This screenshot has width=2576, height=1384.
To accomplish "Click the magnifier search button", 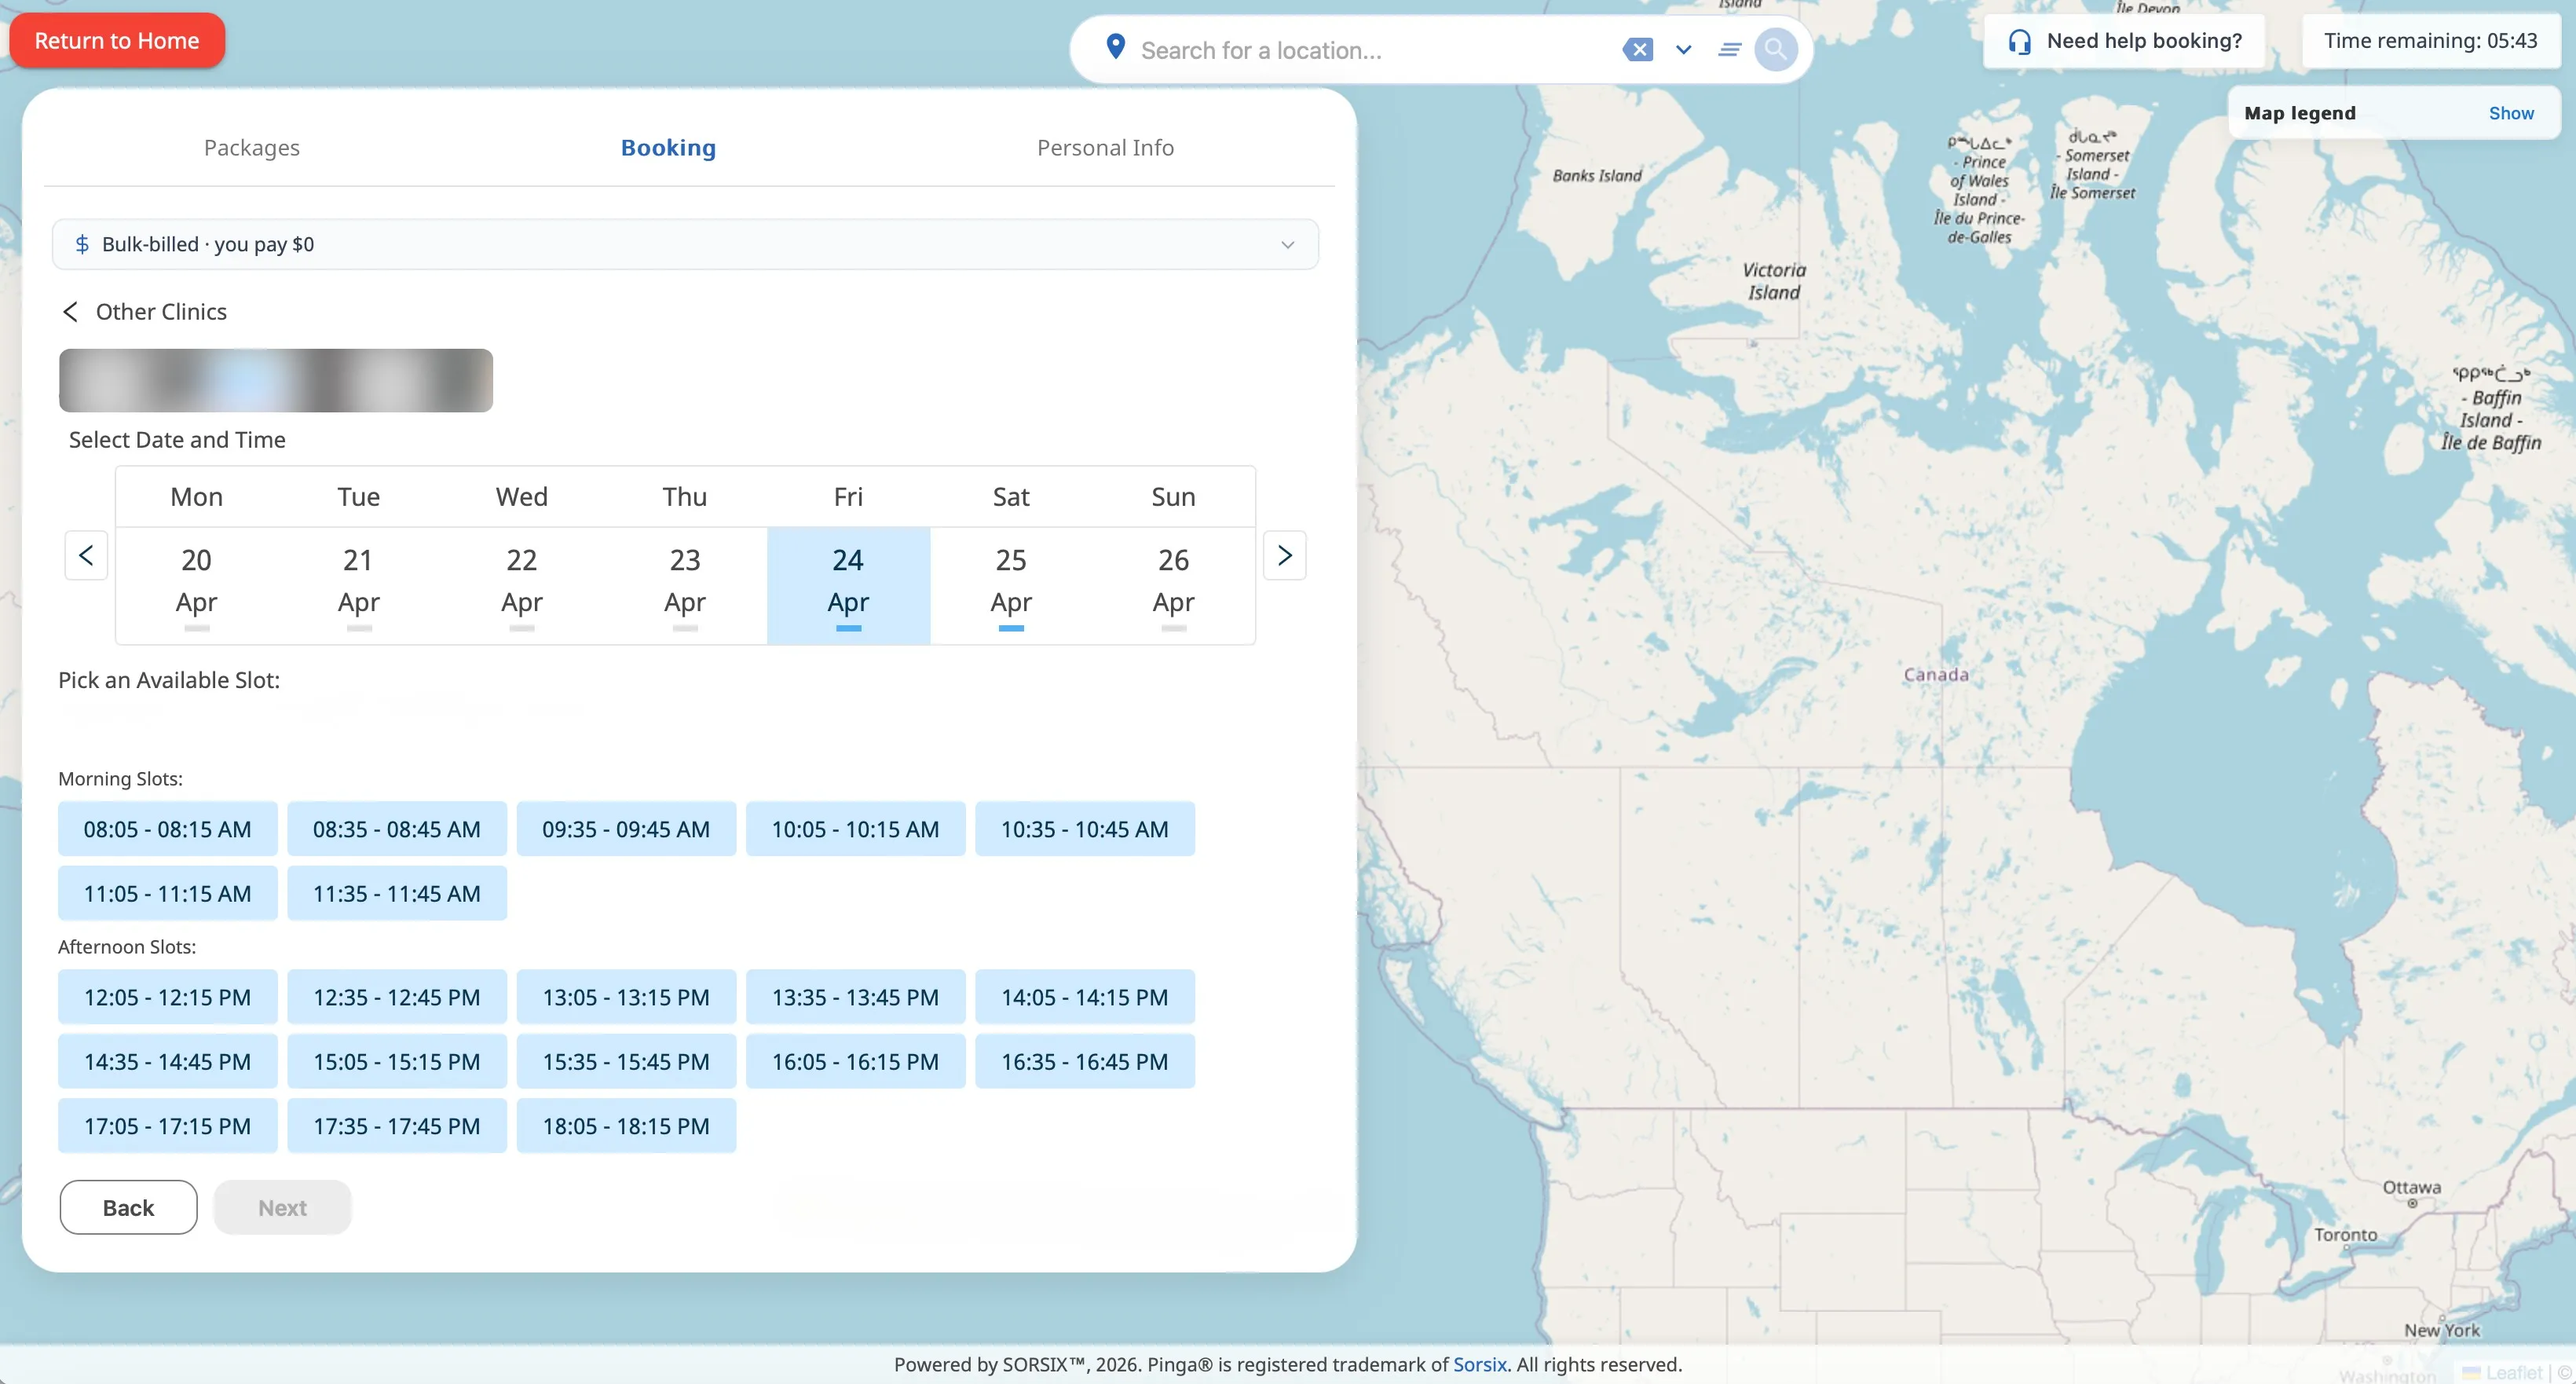I will click(x=1775, y=49).
